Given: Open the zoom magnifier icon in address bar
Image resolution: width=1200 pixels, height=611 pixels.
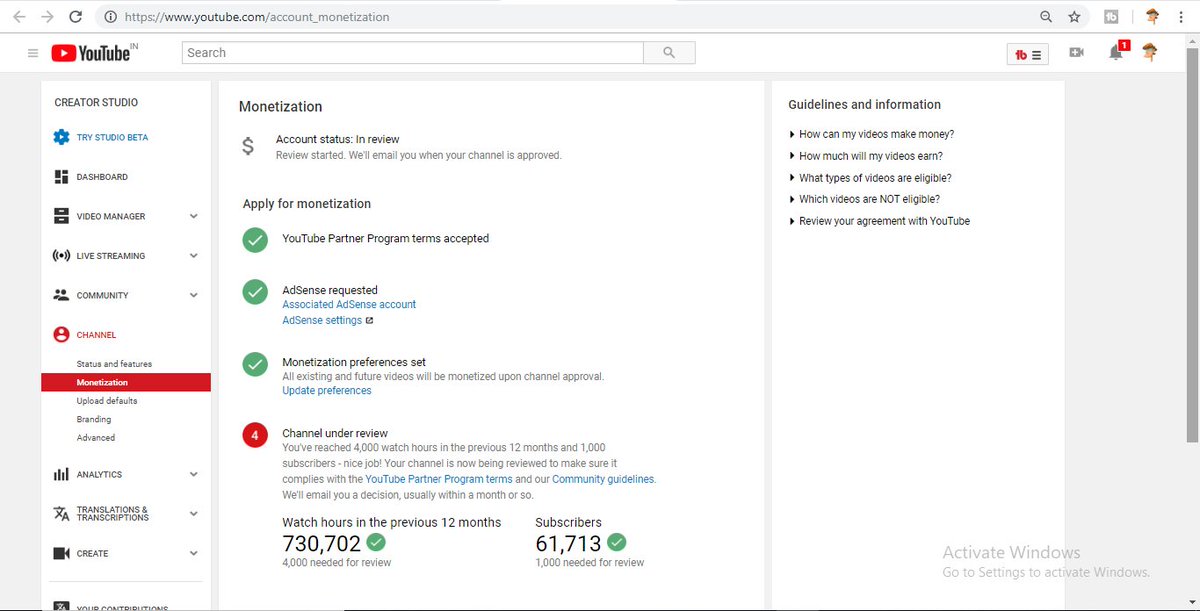Looking at the screenshot, I should coord(1046,17).
